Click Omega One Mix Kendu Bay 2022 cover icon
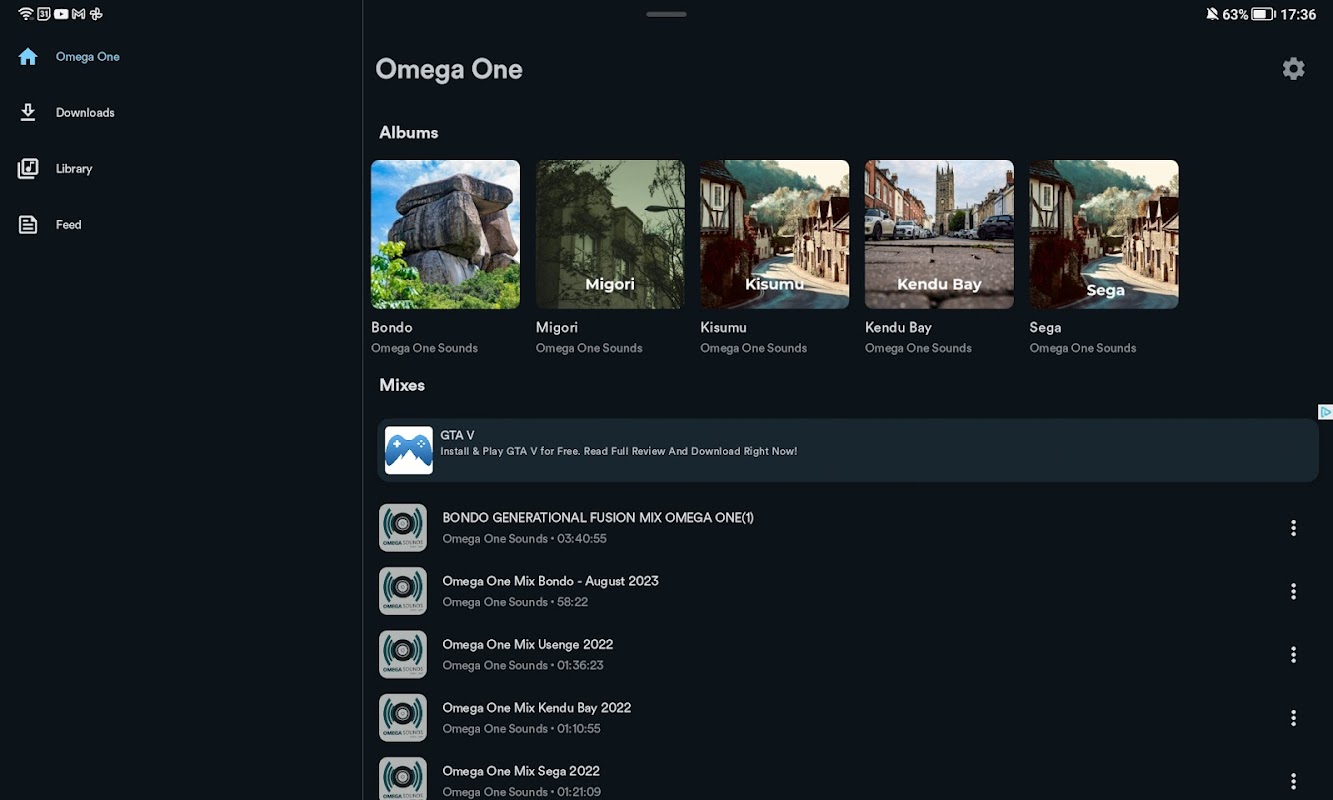The height and width of the screenshot is (800, 1333). 403,718
